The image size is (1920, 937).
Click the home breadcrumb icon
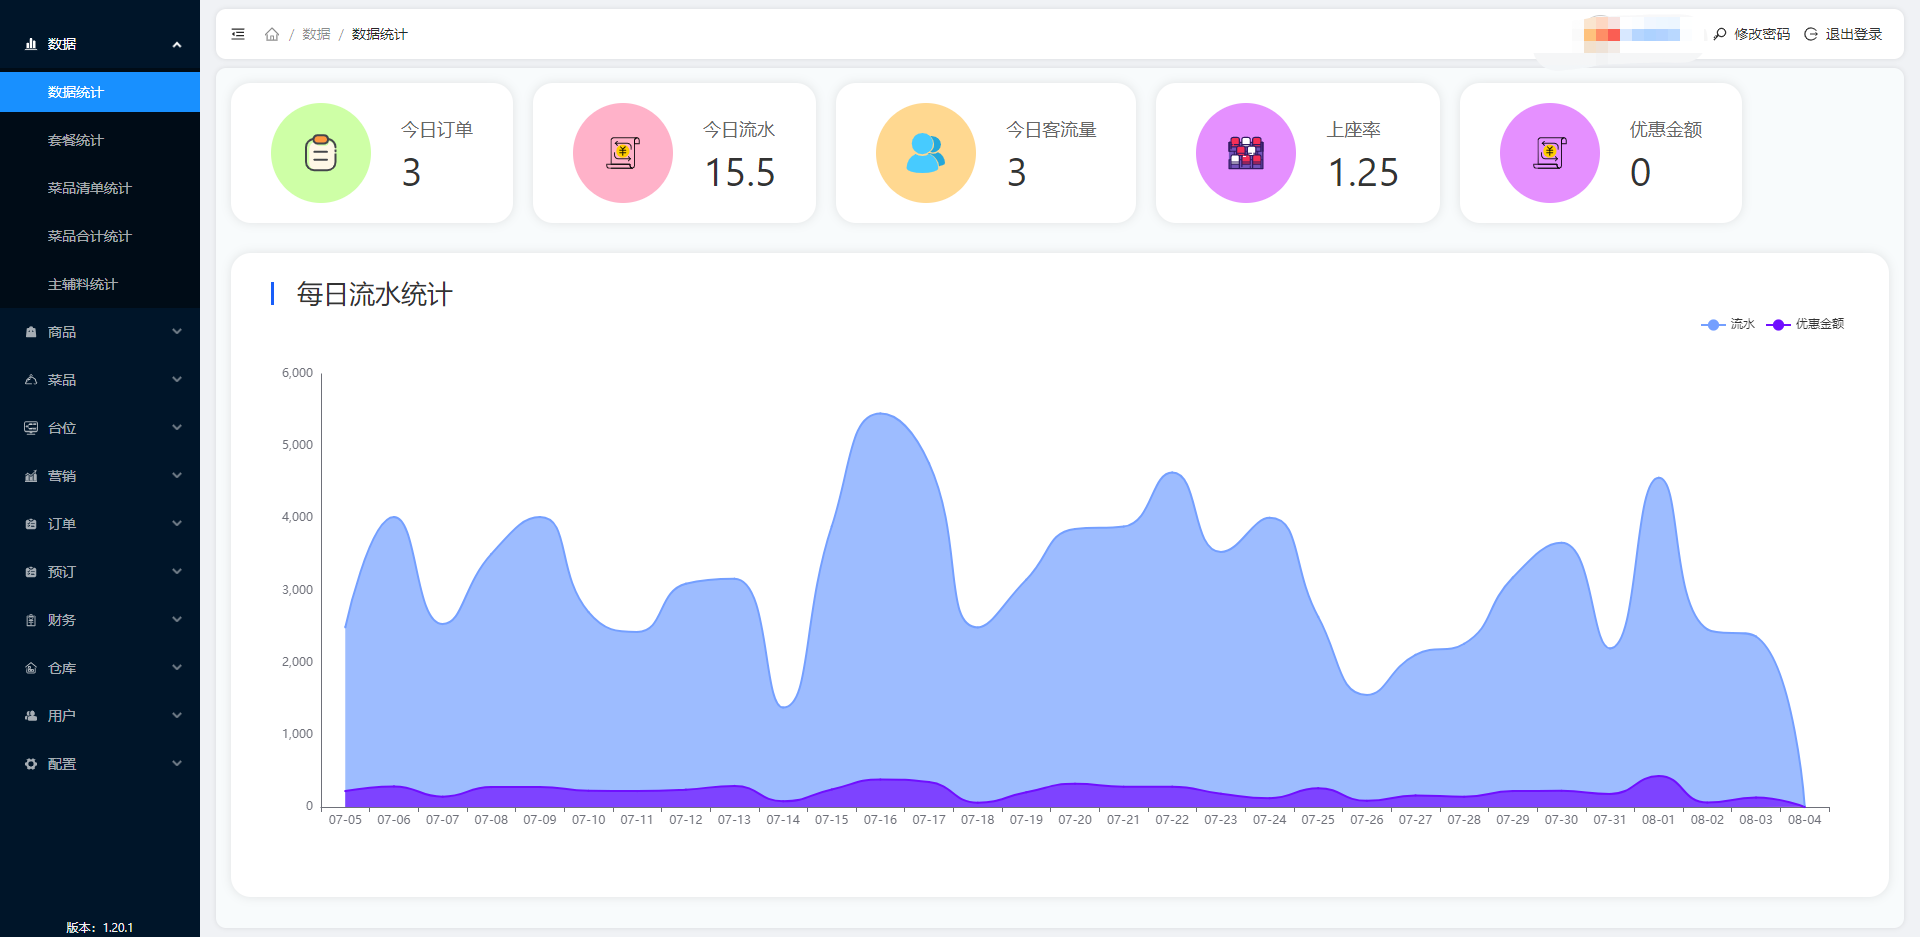(x=272, y=34)
